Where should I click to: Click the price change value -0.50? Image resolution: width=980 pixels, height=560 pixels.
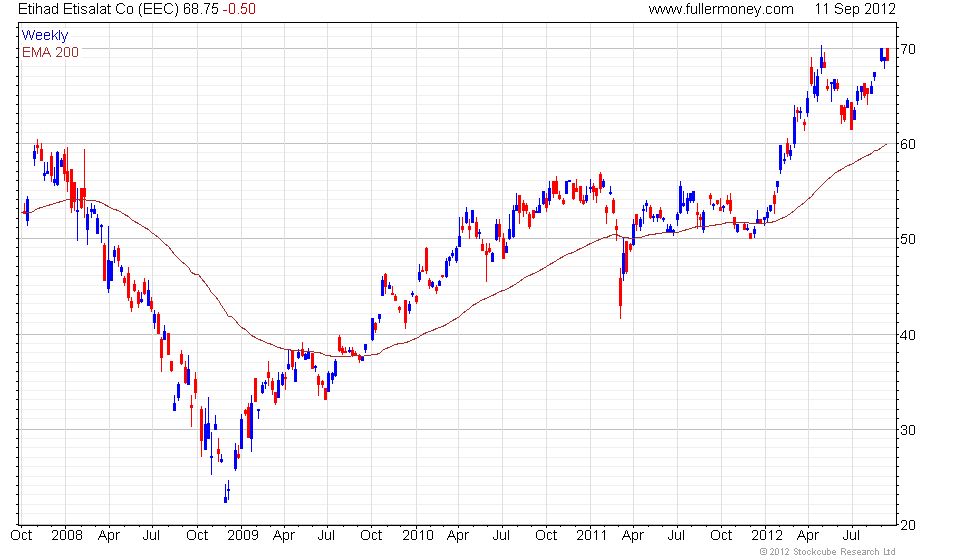(239, 9)
